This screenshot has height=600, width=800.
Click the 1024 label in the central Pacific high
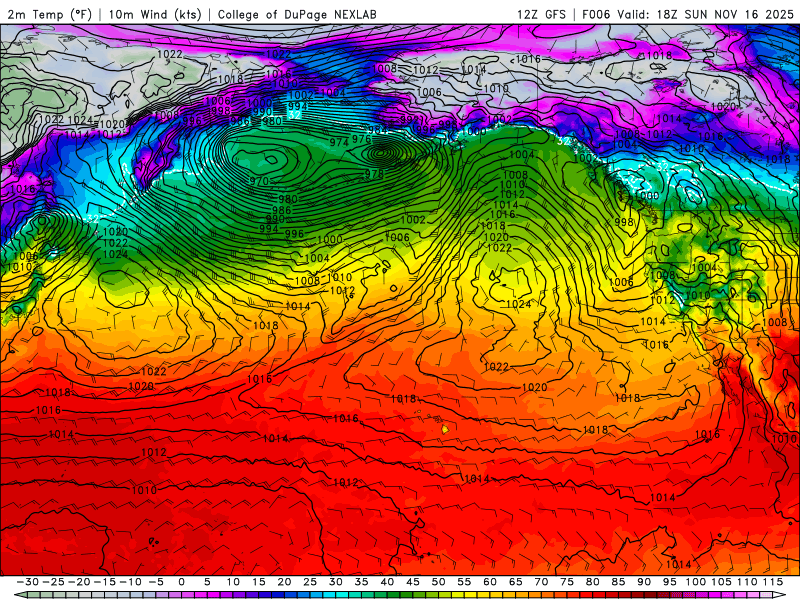click(518, 304)
